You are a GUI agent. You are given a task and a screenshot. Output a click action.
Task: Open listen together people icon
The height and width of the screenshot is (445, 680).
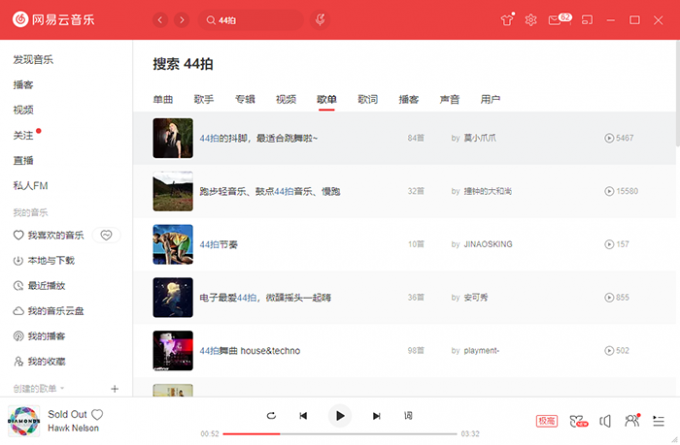coord(632,420)
